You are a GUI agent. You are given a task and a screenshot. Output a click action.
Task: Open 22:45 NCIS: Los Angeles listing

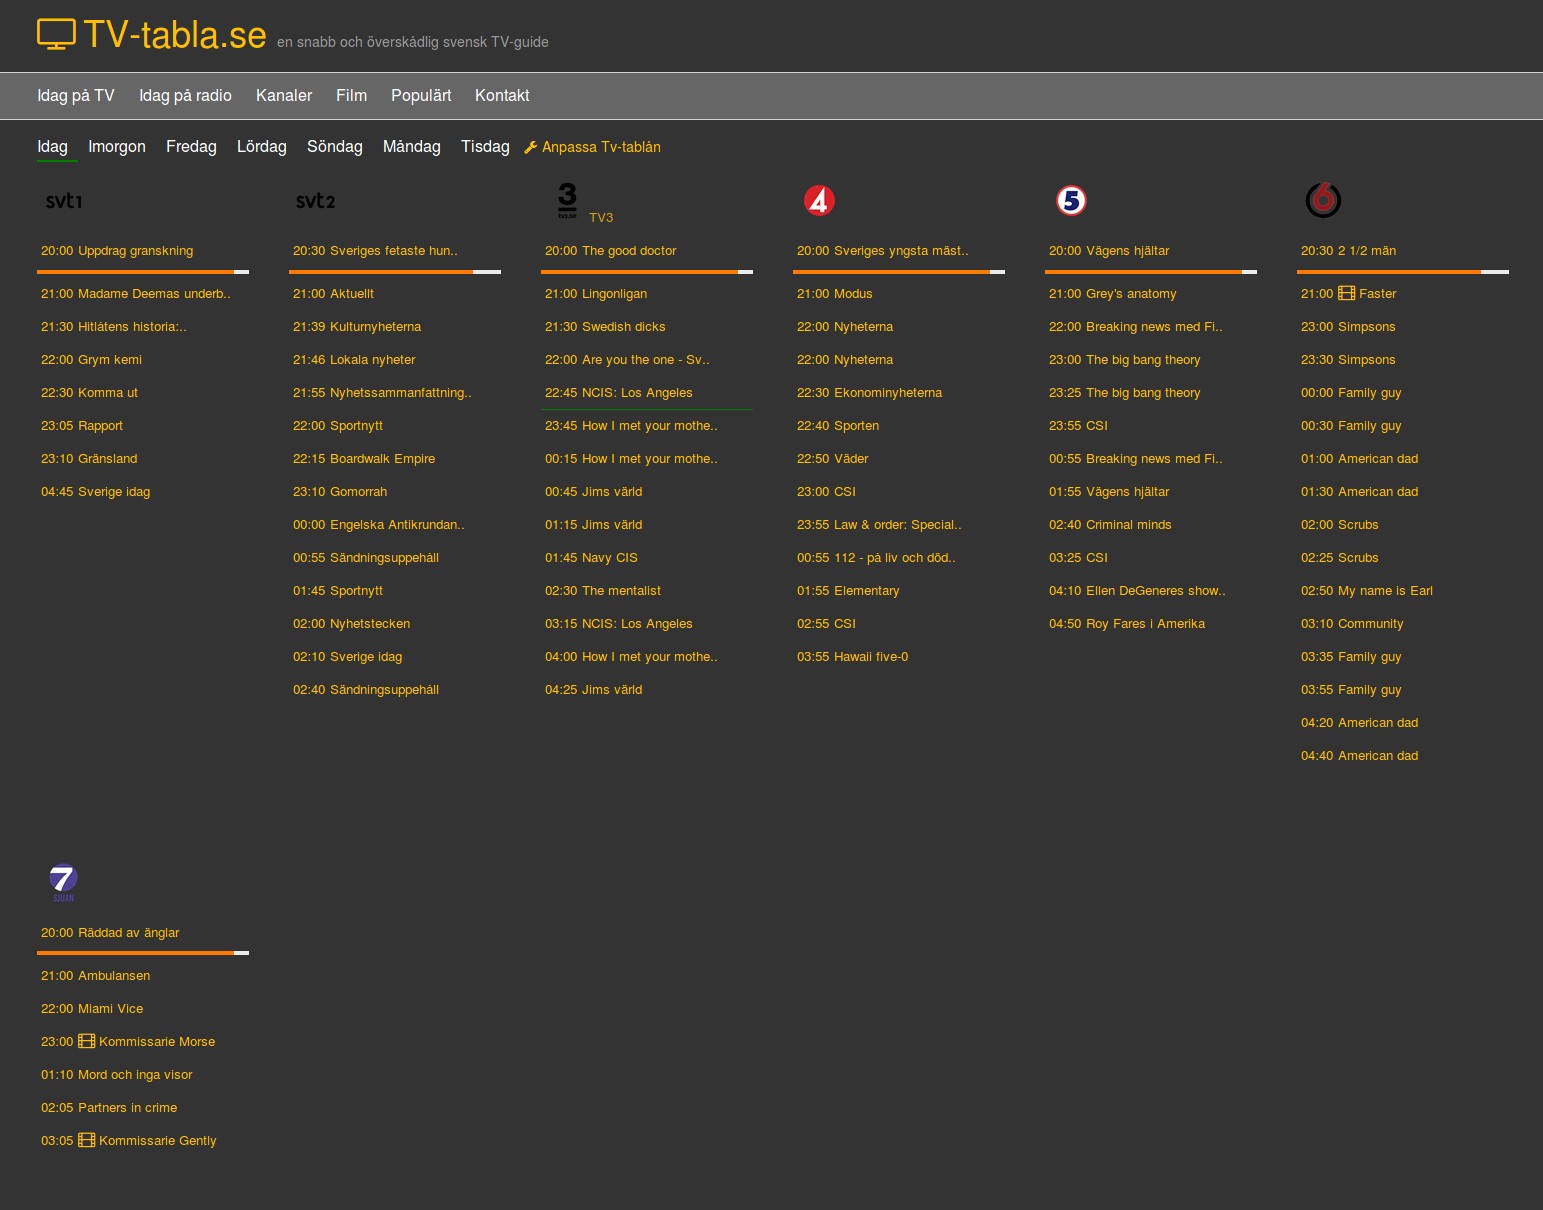point(619,393)
